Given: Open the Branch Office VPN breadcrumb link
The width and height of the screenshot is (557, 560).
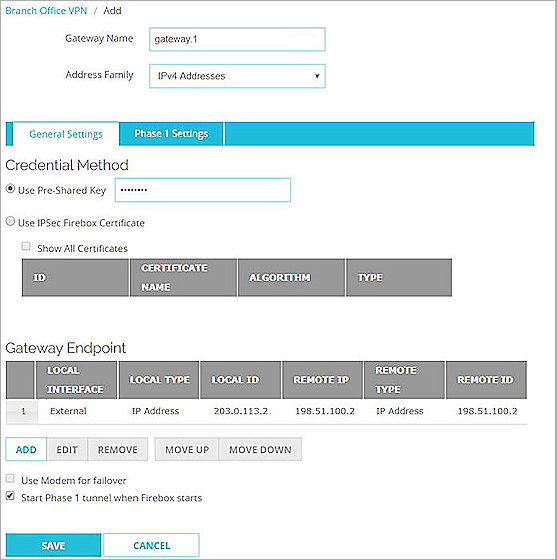Looking at the screenshot, I should 46,11.
